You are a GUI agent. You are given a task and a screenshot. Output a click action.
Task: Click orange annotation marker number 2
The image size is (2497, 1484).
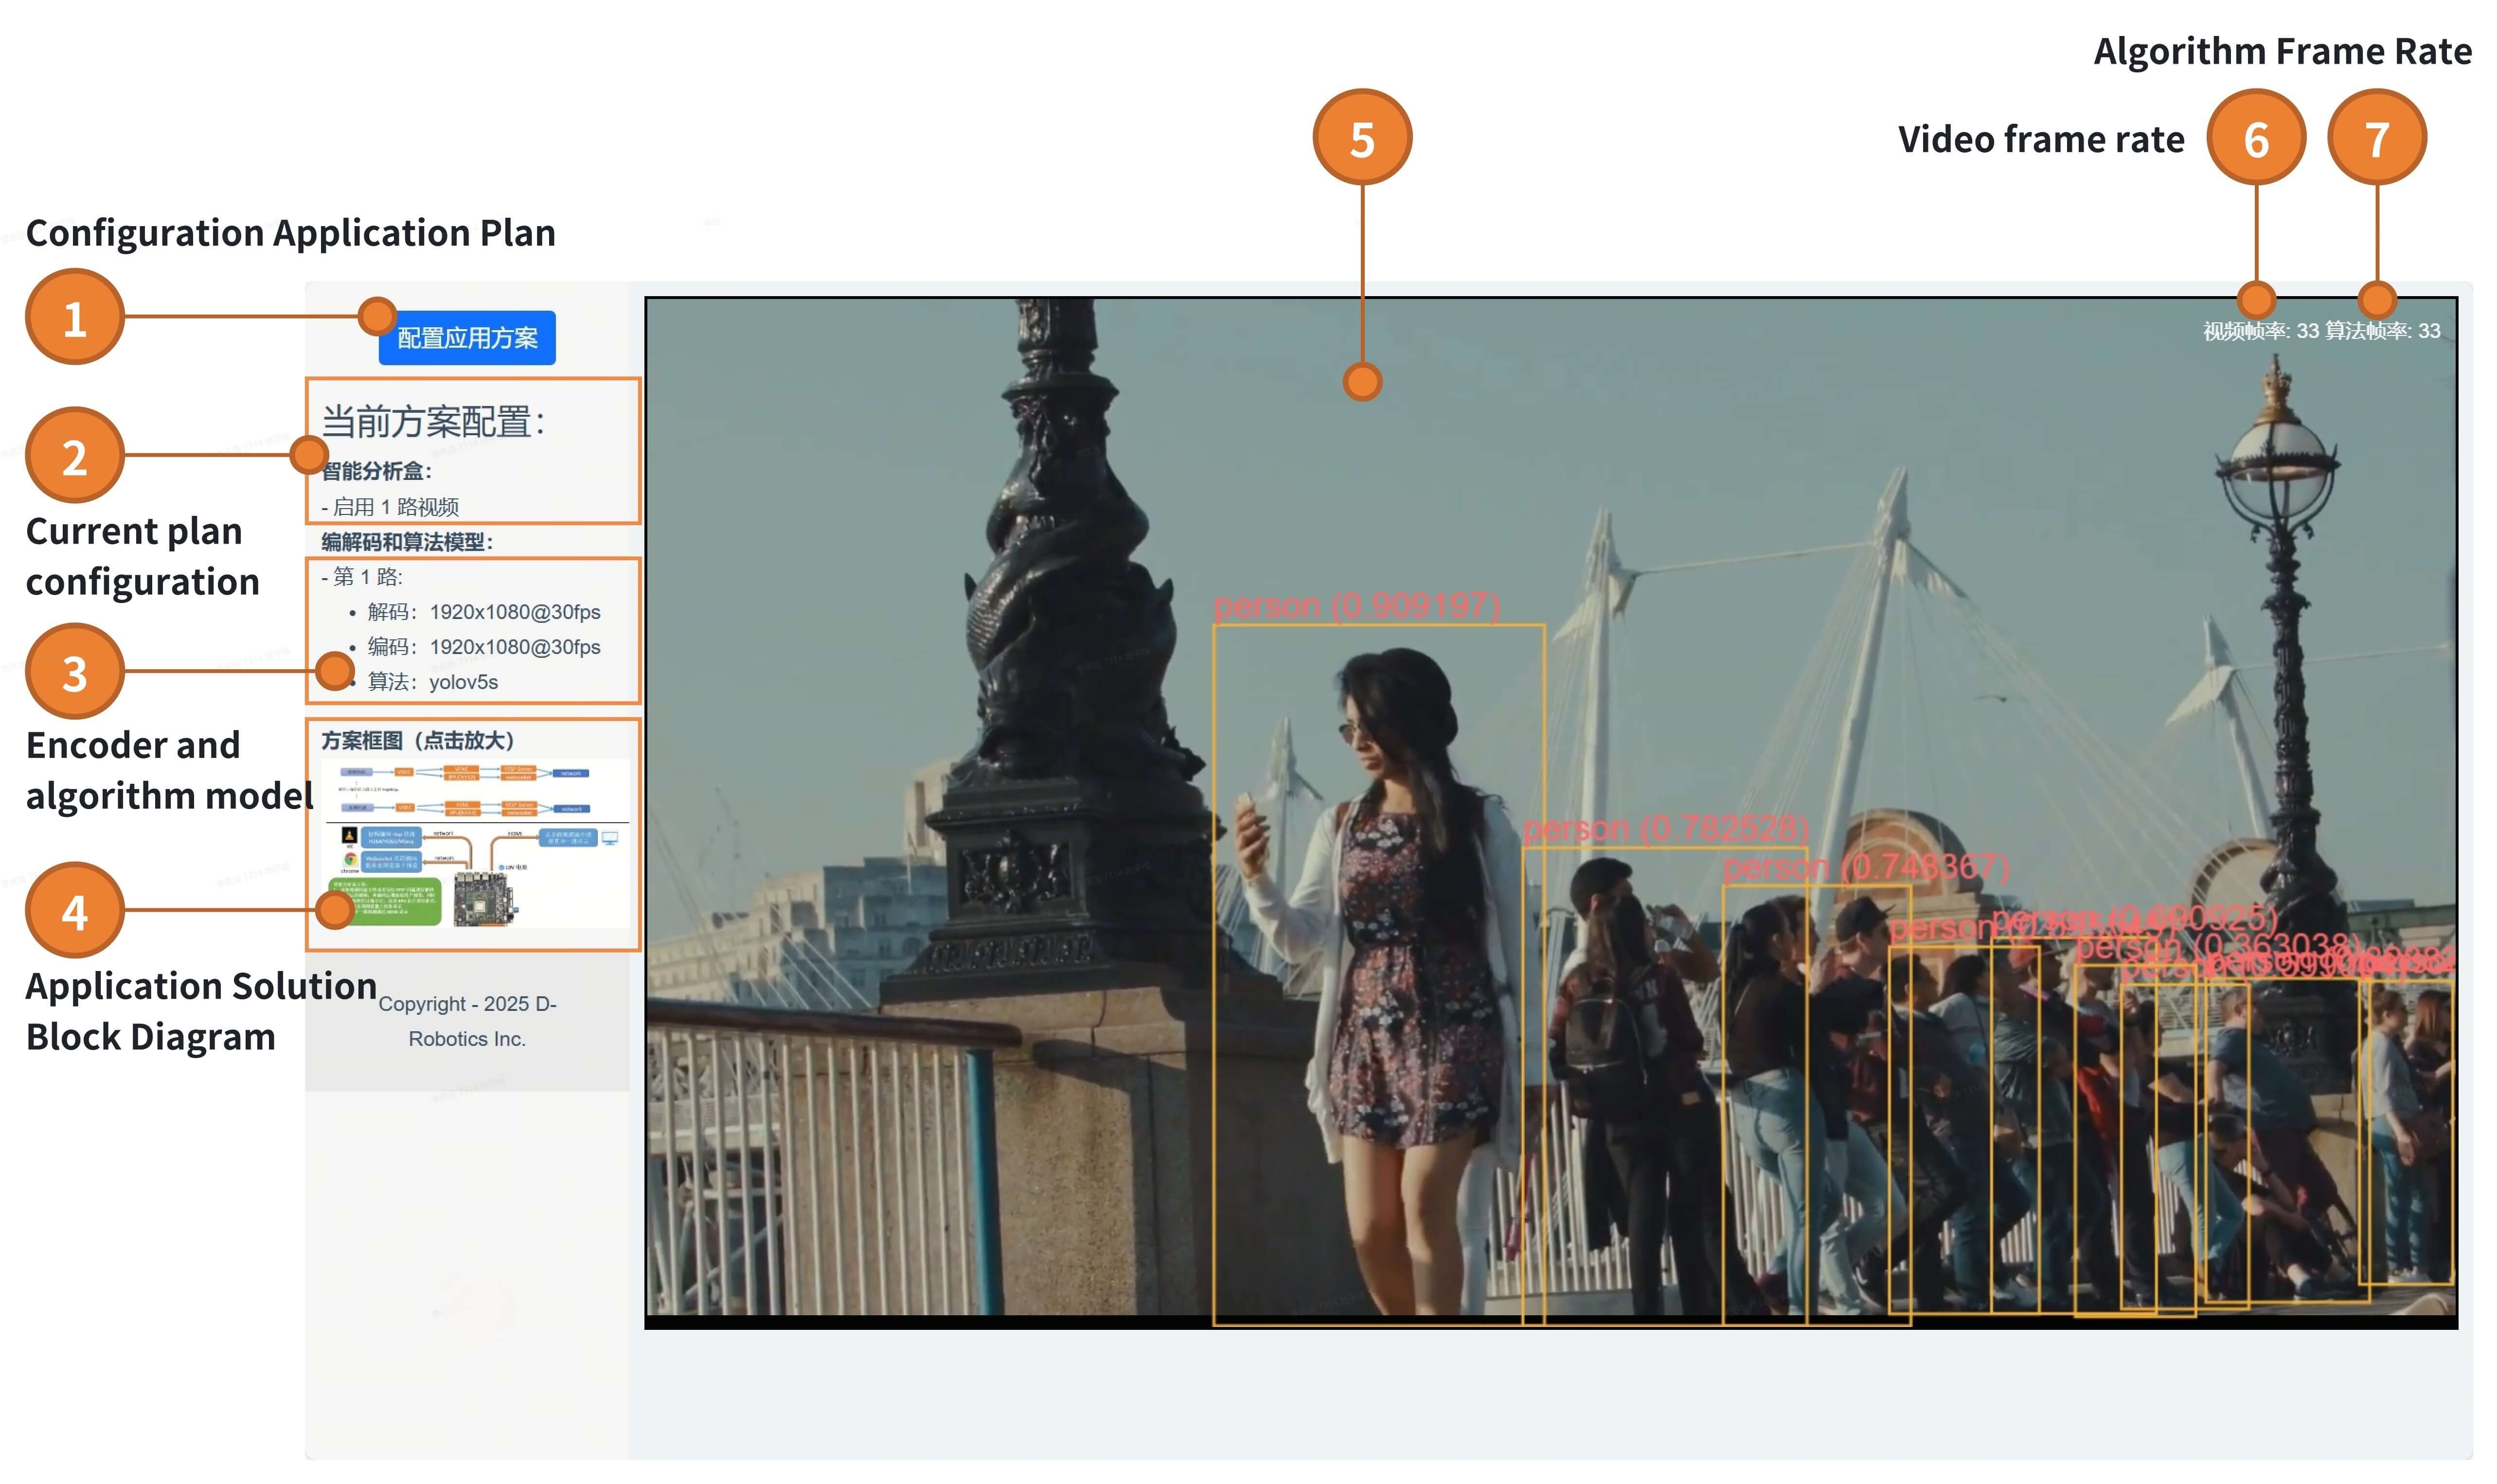tap(75, 455)
